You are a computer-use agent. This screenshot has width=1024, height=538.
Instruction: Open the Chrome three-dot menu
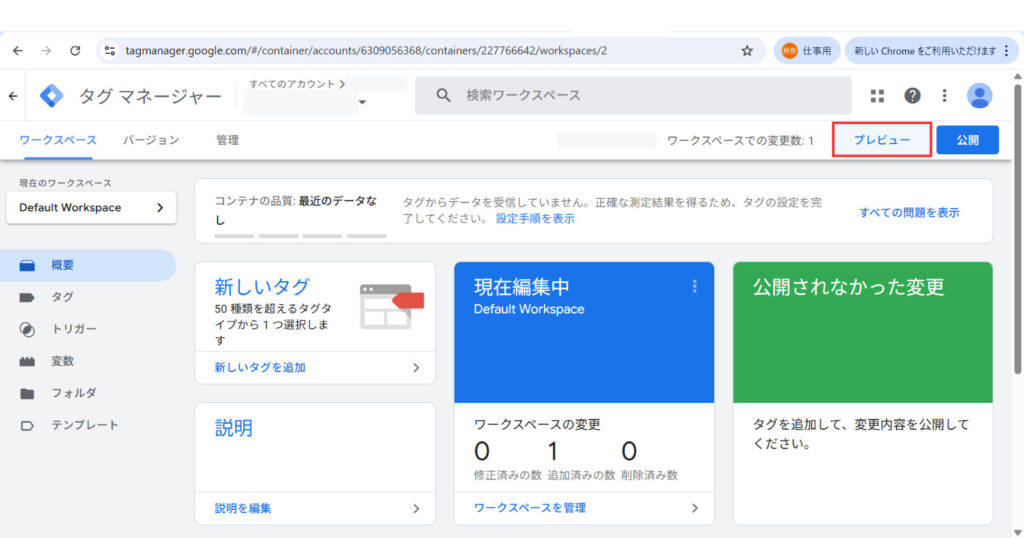click(1006, 50)
